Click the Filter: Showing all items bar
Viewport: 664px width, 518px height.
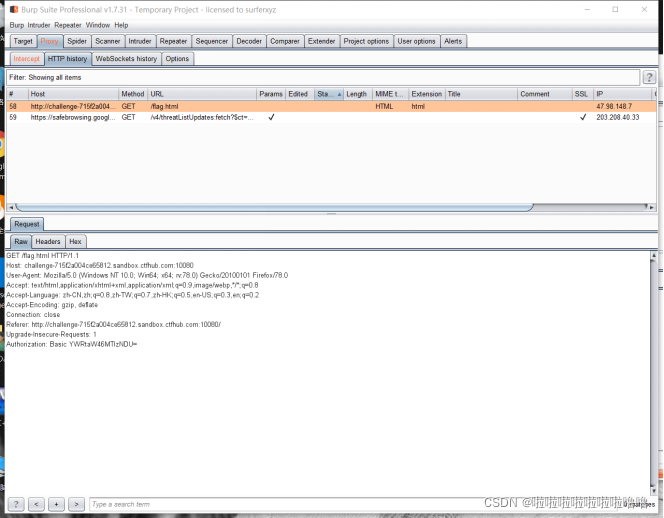coord(323,77)
